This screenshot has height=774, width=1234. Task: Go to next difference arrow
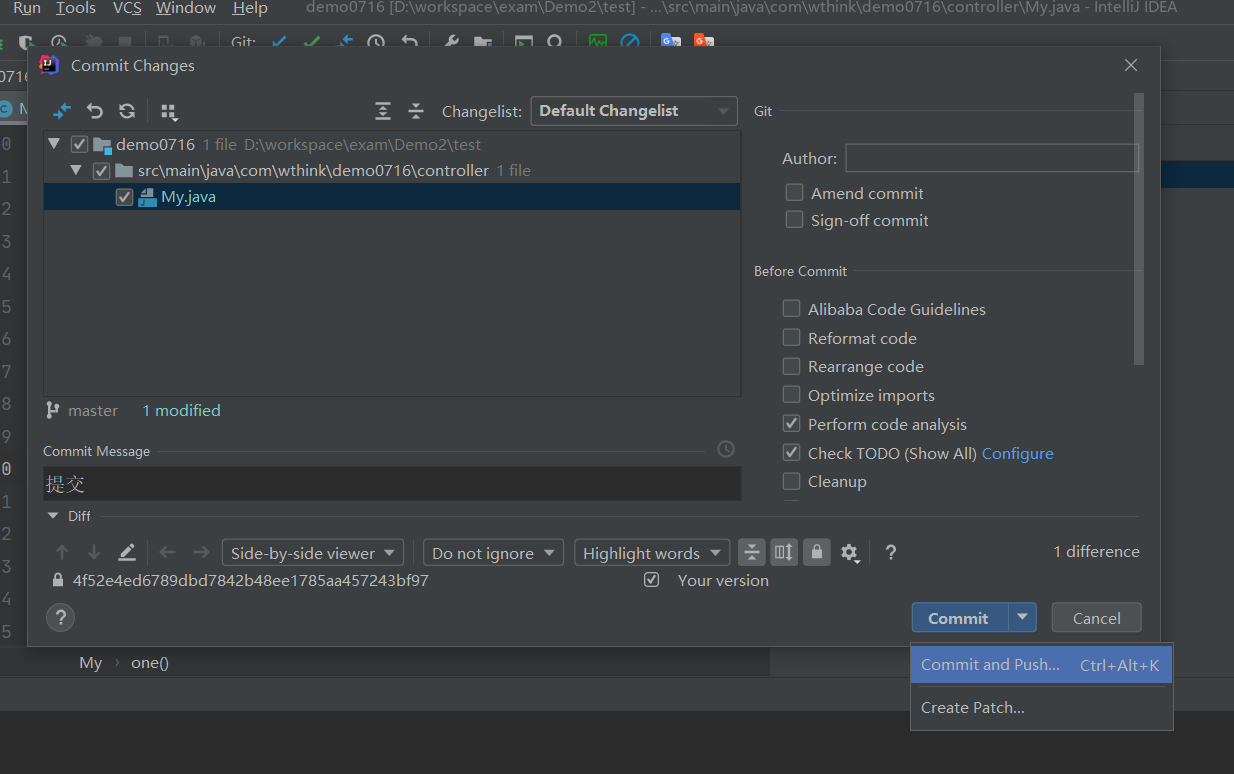94,552
